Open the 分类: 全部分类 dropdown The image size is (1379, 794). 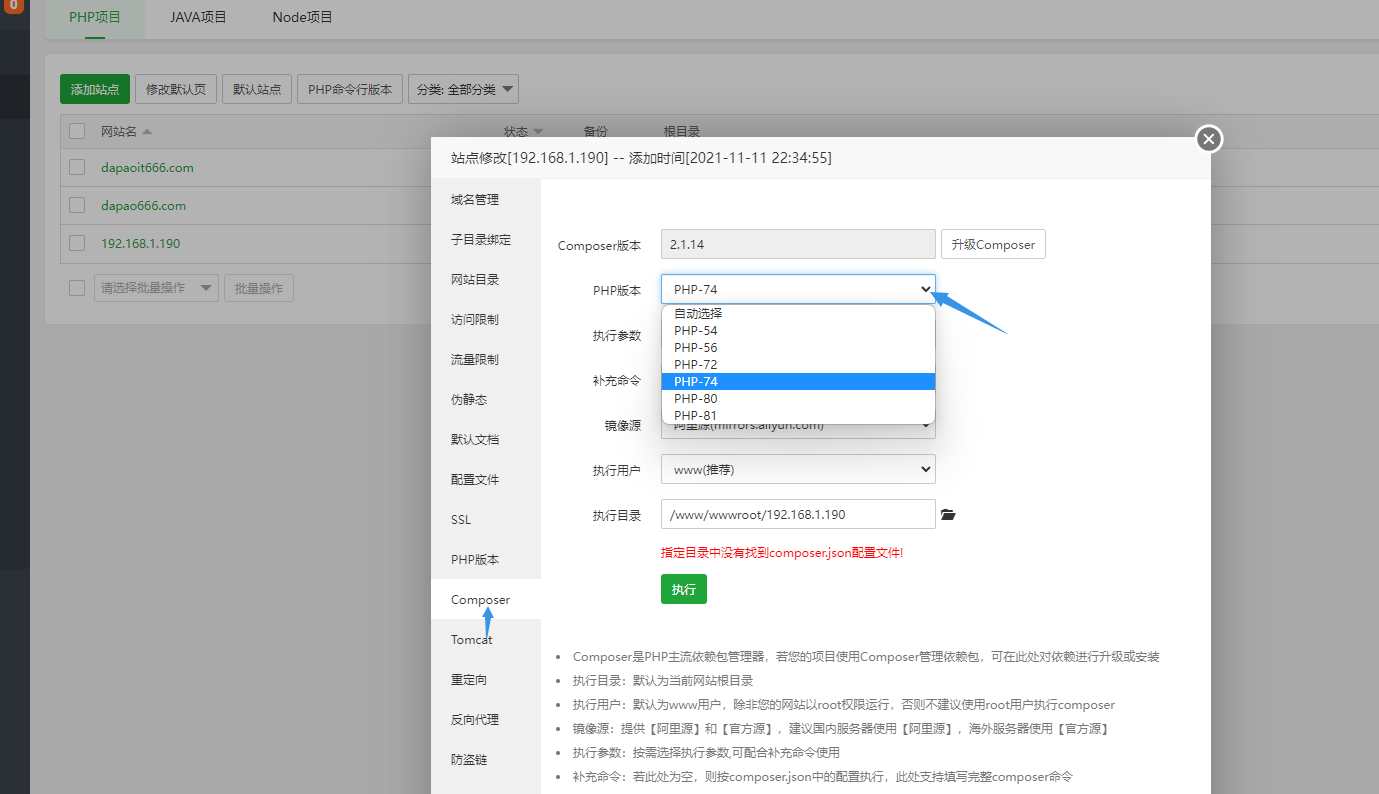(463, 89)
